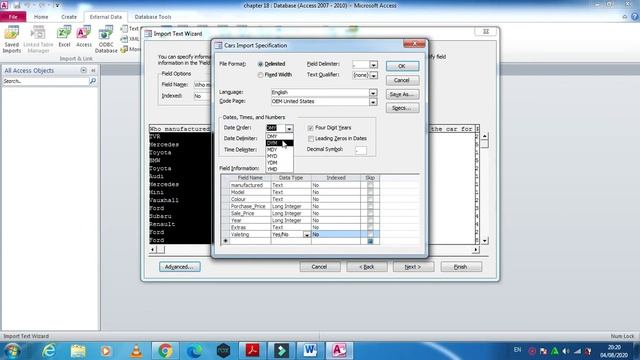Open the Language dropdown
Viewport: 640px width, 360px height.
pos(373,93)
